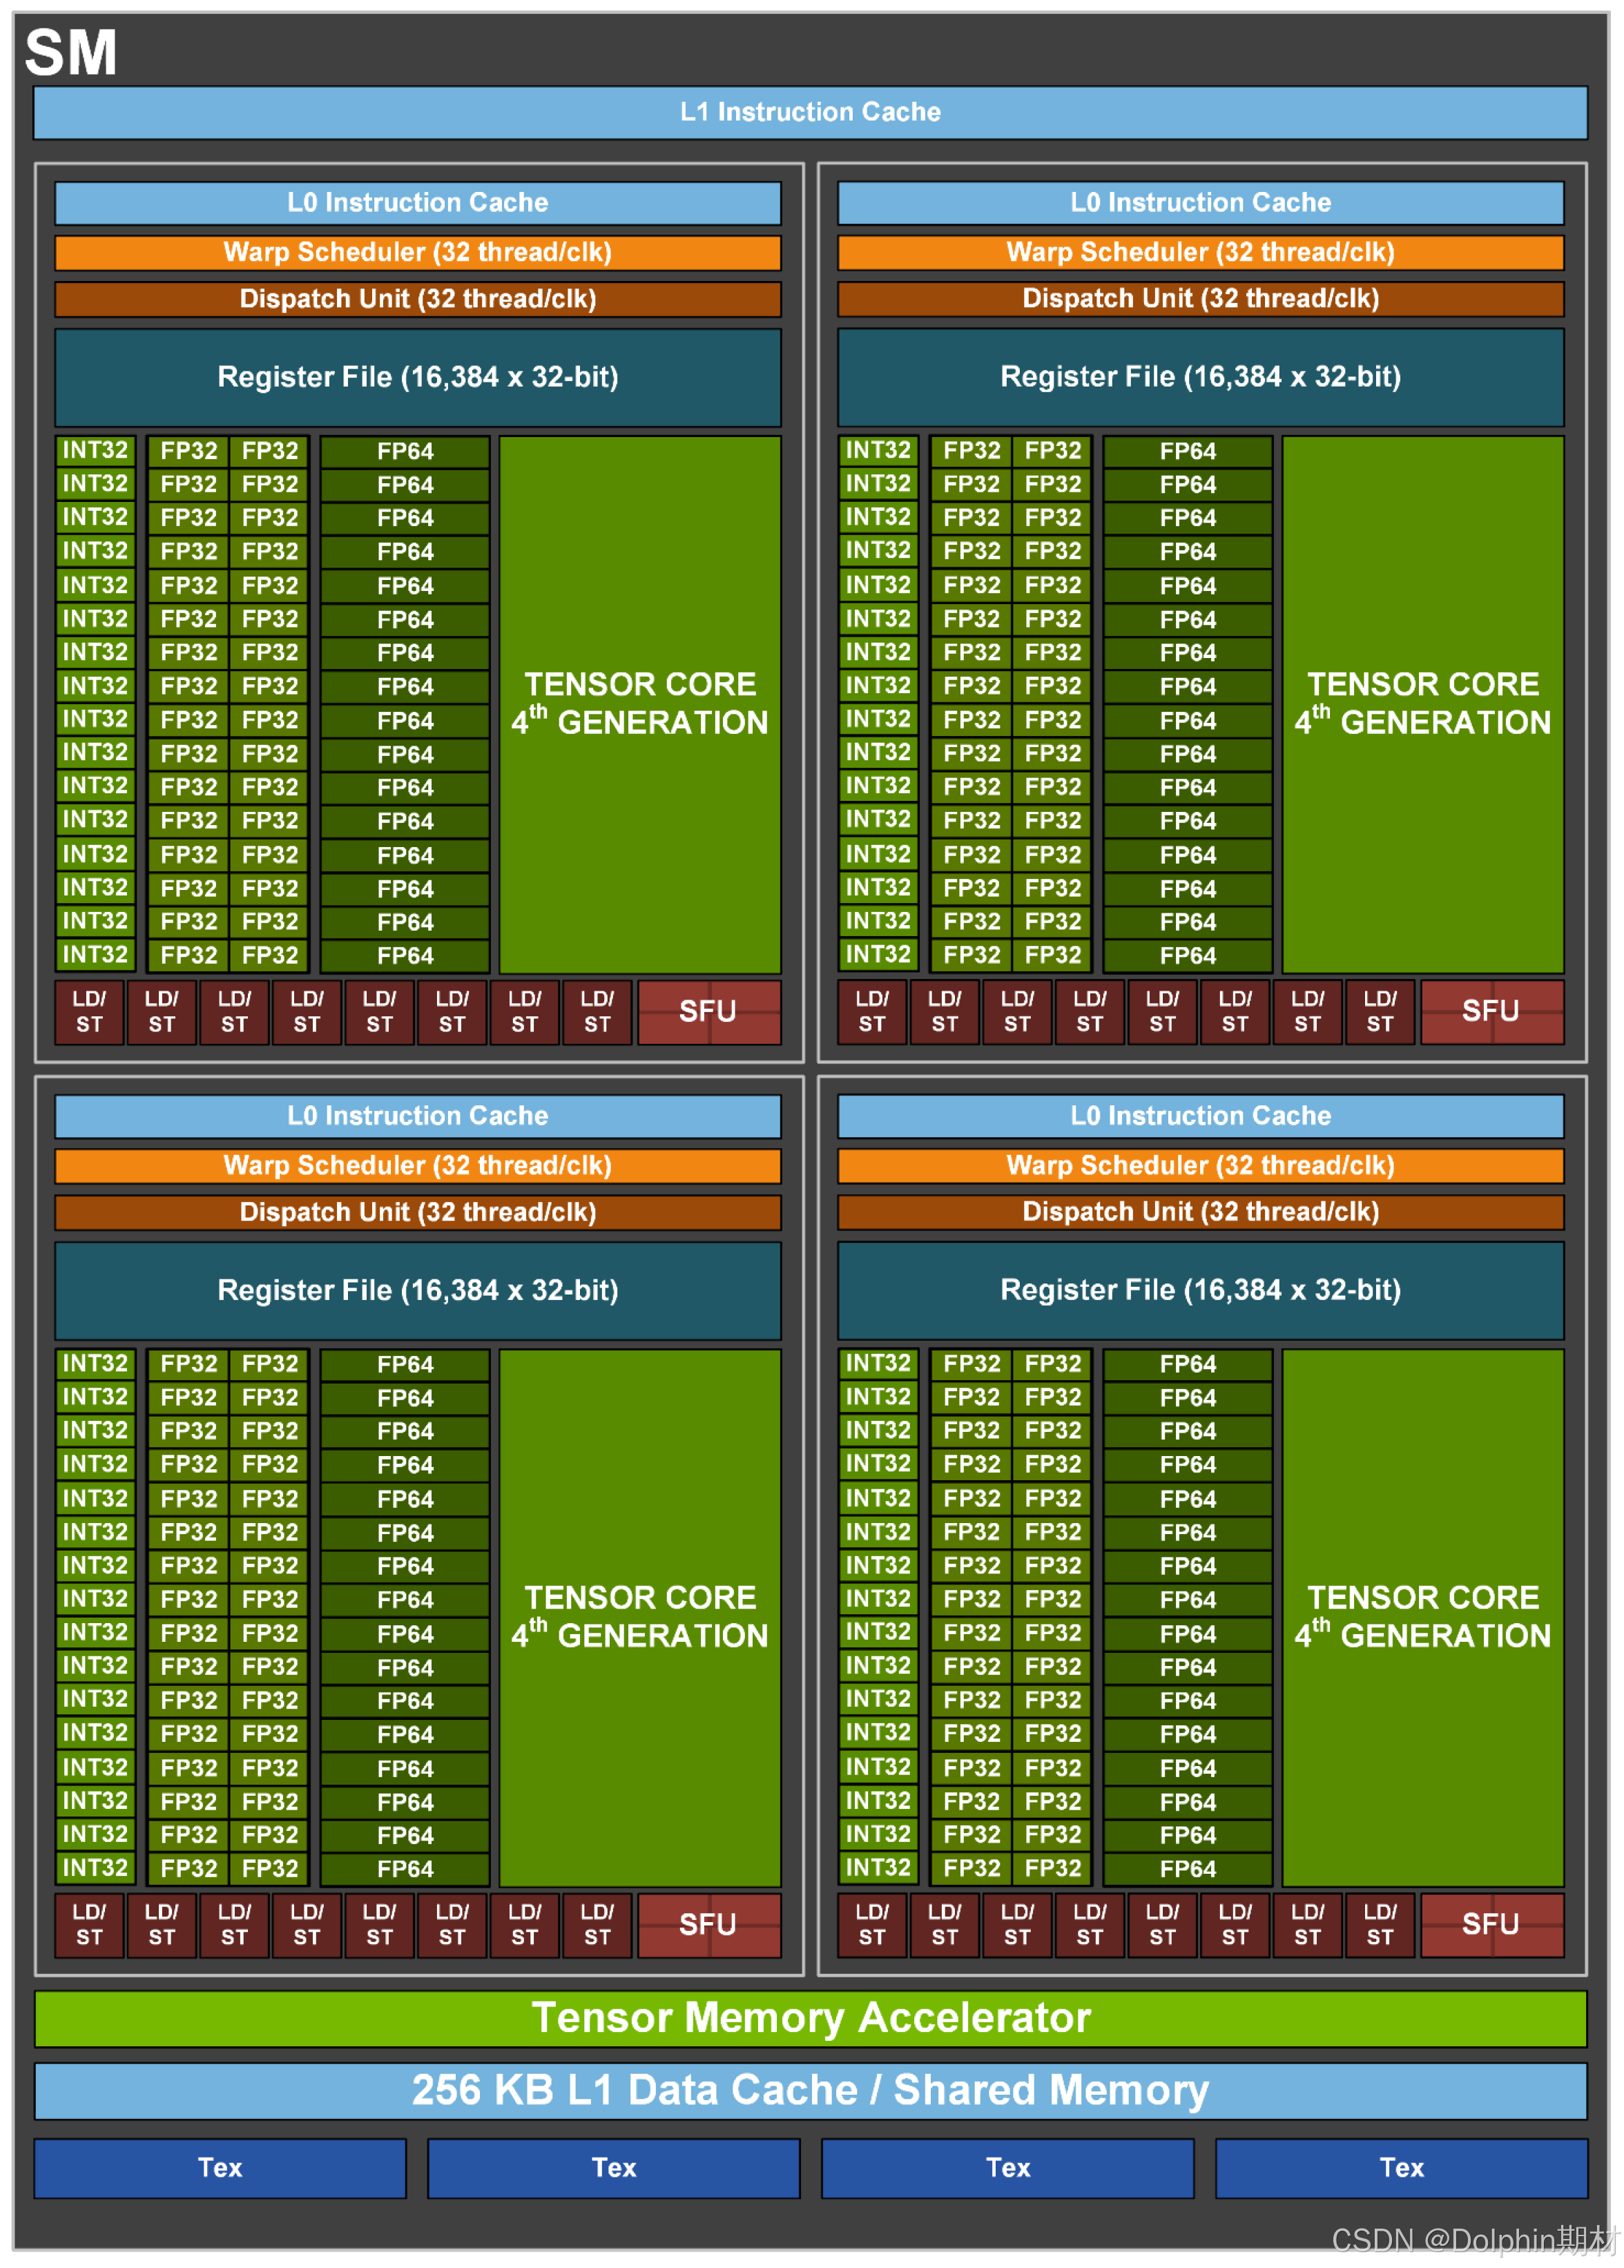Click the SM title label
This screenshot has width=1624, height=2268.
tap(71, 52)
